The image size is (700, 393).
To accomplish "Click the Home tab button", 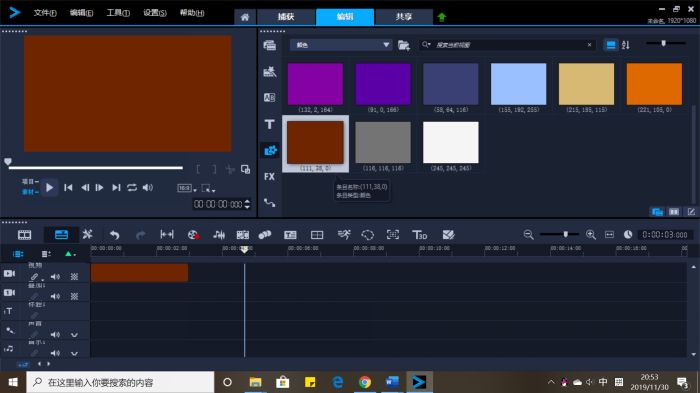I will (x=245, y=17).
